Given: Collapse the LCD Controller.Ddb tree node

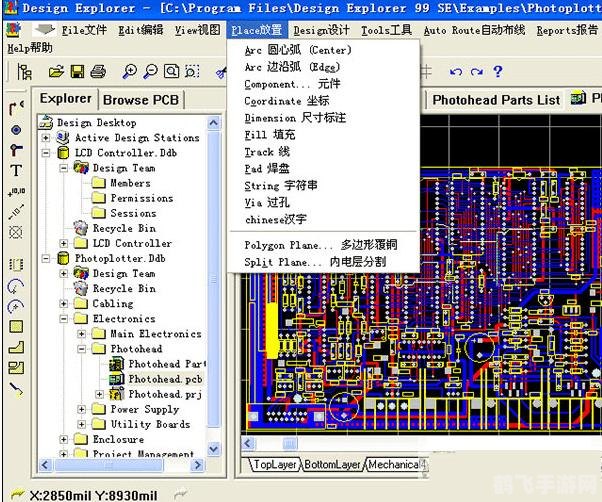Looking at the screenshot, I should tap(47, 153).
